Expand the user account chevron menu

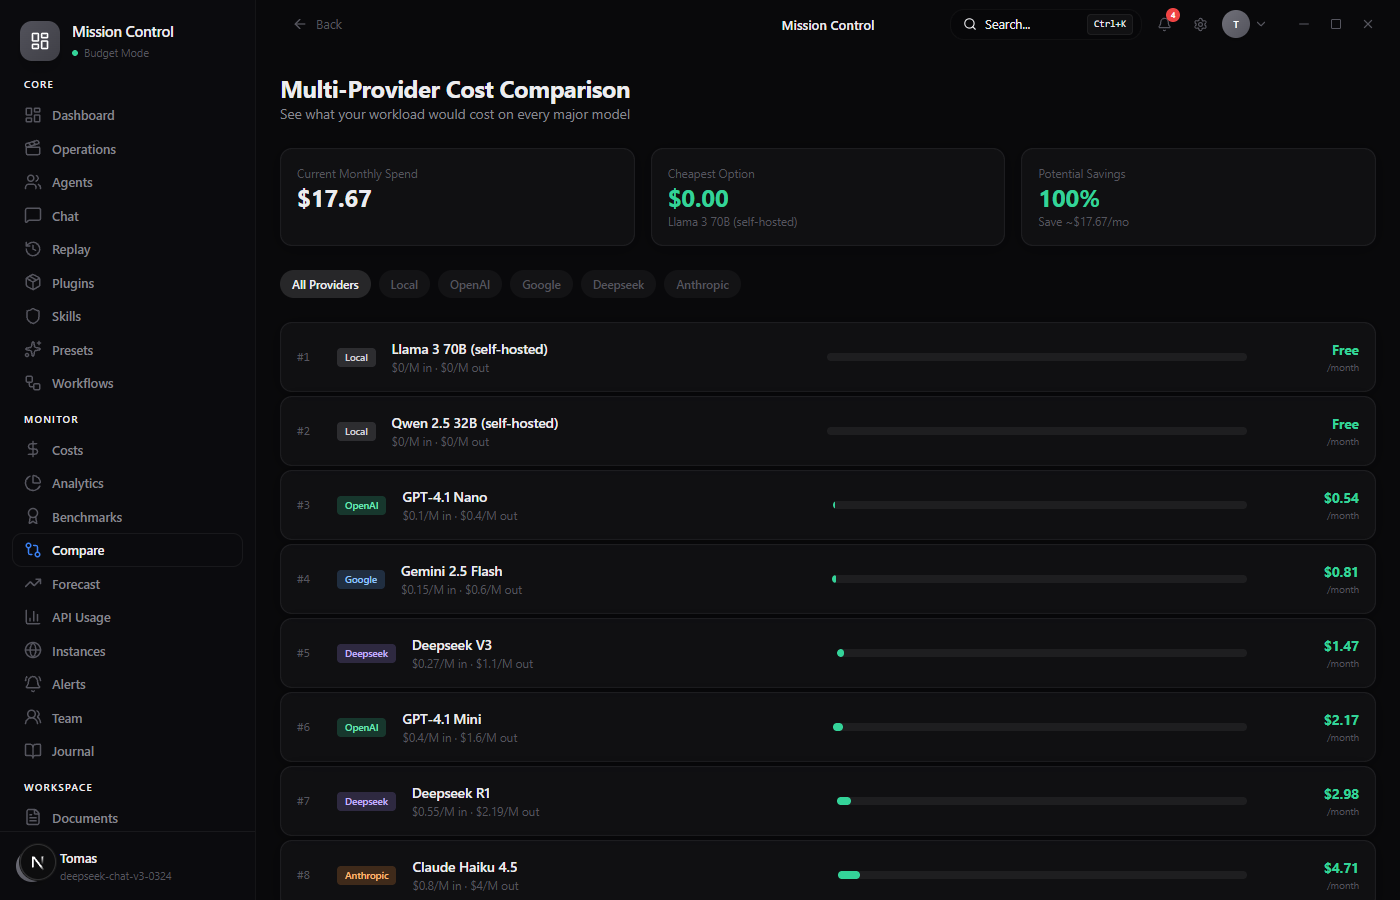1261,24
